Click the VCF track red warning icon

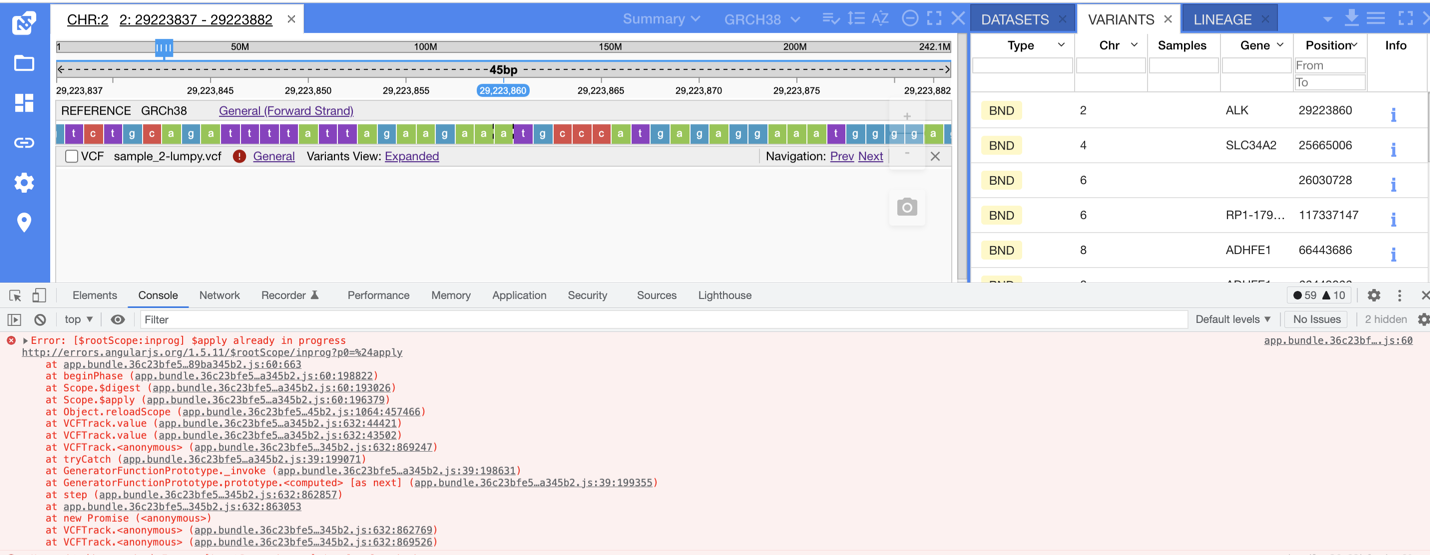(x=239, y=157)
